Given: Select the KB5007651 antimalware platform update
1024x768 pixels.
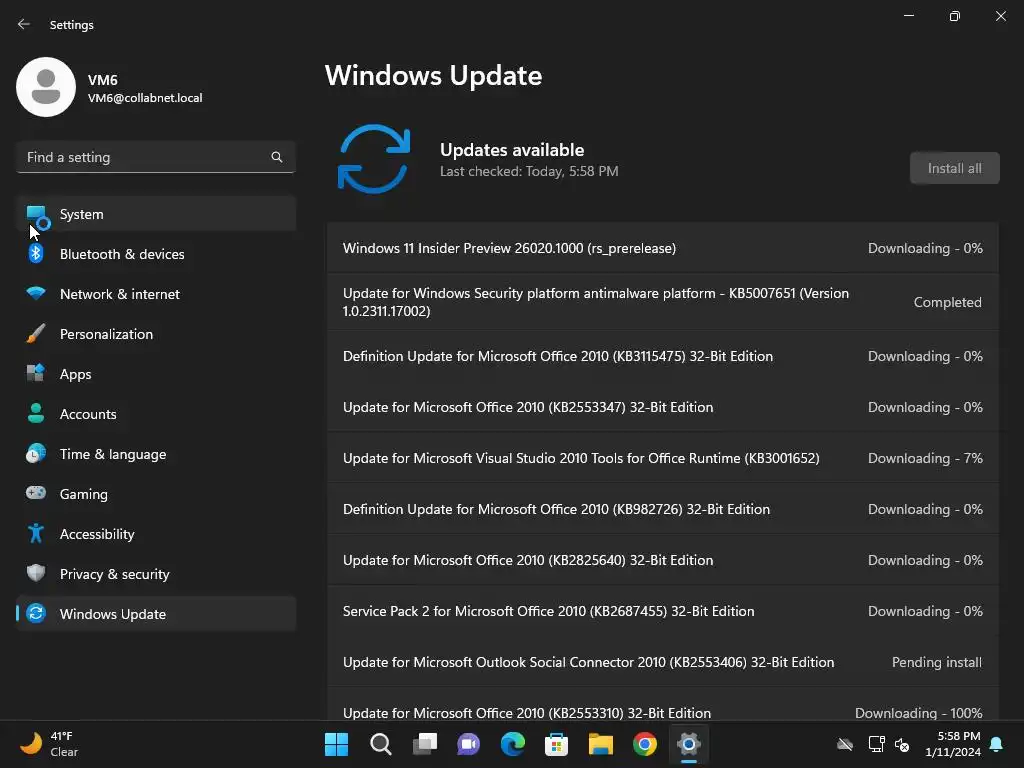Looking at the screenshot, I should click(663, 302).
